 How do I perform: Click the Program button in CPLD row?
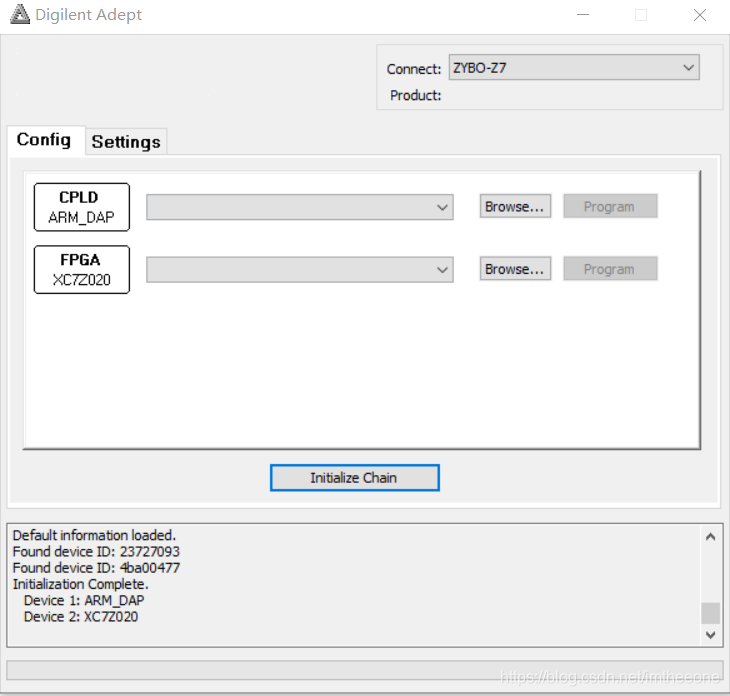pos(610,206)
